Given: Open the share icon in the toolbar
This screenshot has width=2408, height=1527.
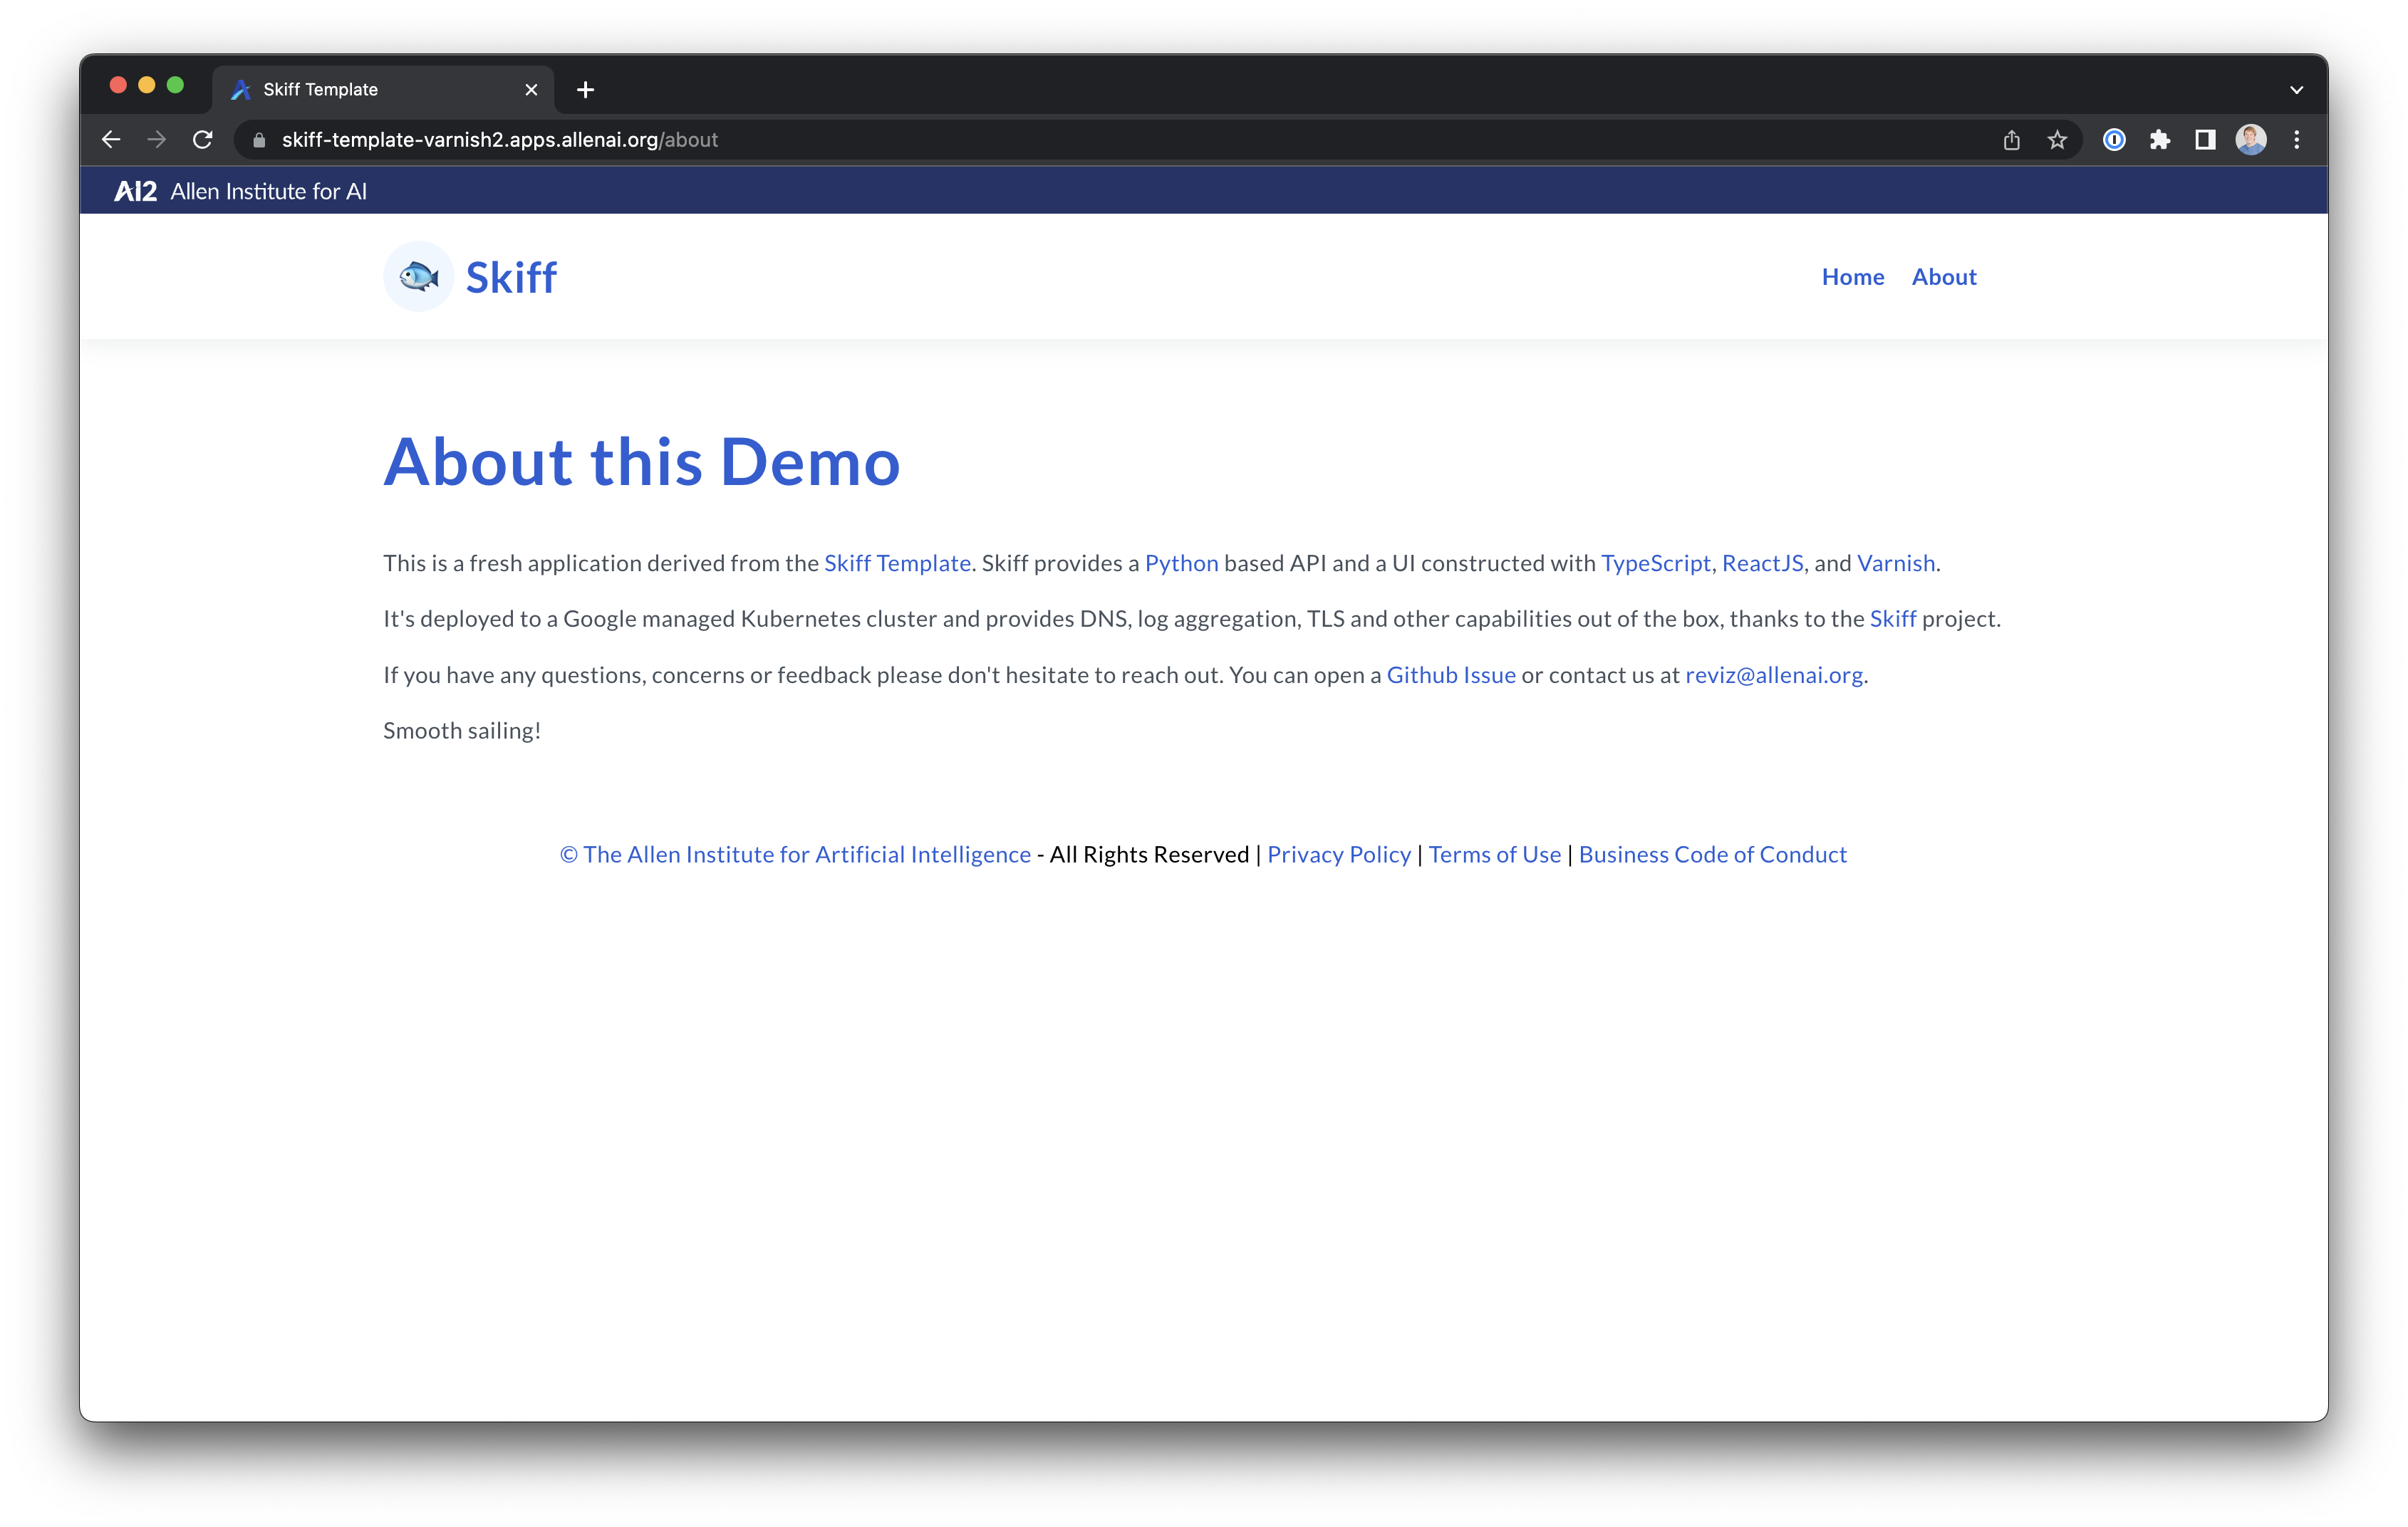Looking at the screenshot, I should coord(2011,139).
